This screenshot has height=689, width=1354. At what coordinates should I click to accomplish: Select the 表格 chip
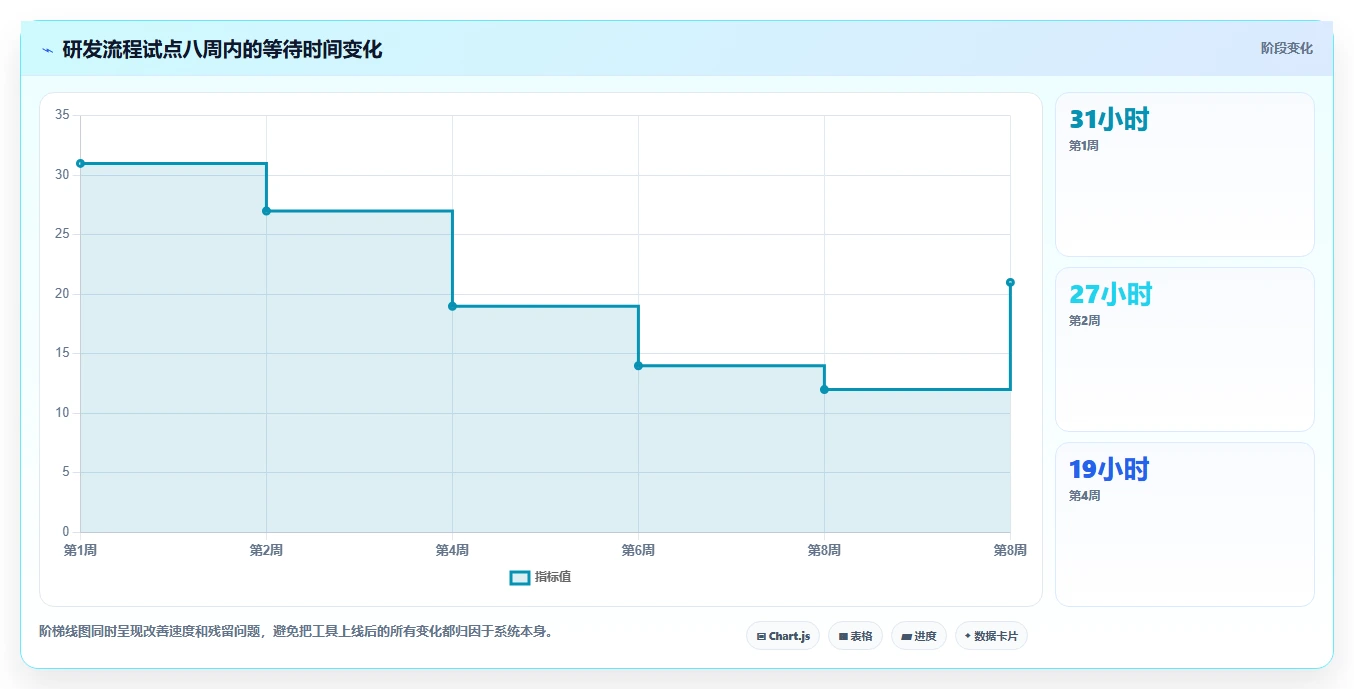(x=855, y=636)
